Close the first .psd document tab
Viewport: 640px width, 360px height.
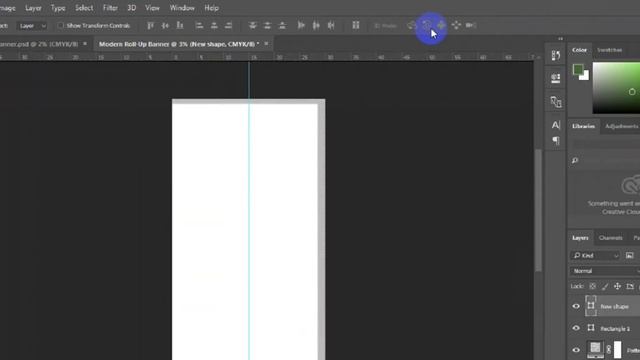coord(85,43)
